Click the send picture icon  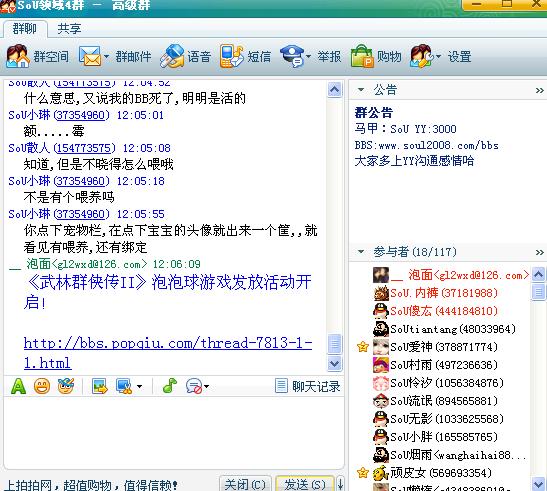click(99, 386)
